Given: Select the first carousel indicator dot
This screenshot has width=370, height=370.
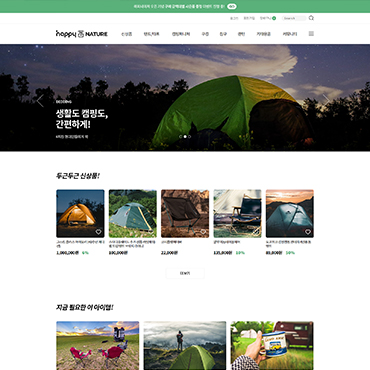Looking at the screenshot, I should [181, 136].
